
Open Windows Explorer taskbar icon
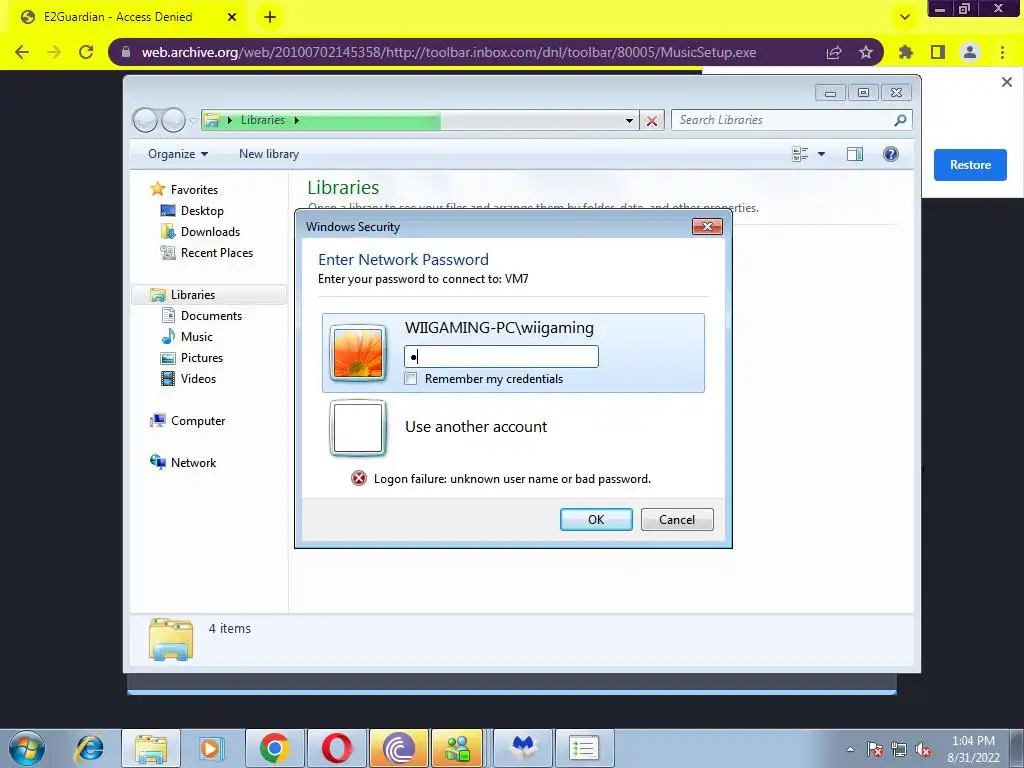click(151, 748)
